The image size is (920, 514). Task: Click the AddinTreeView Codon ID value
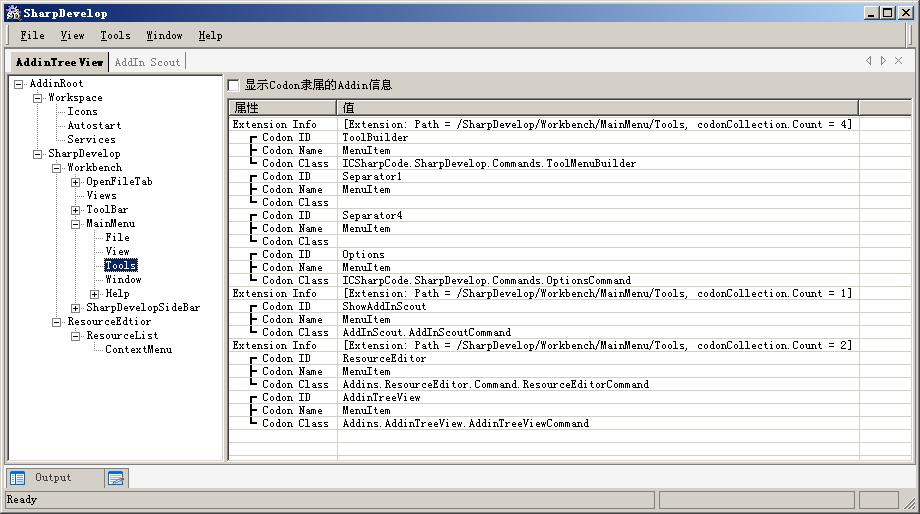(598, 397)
